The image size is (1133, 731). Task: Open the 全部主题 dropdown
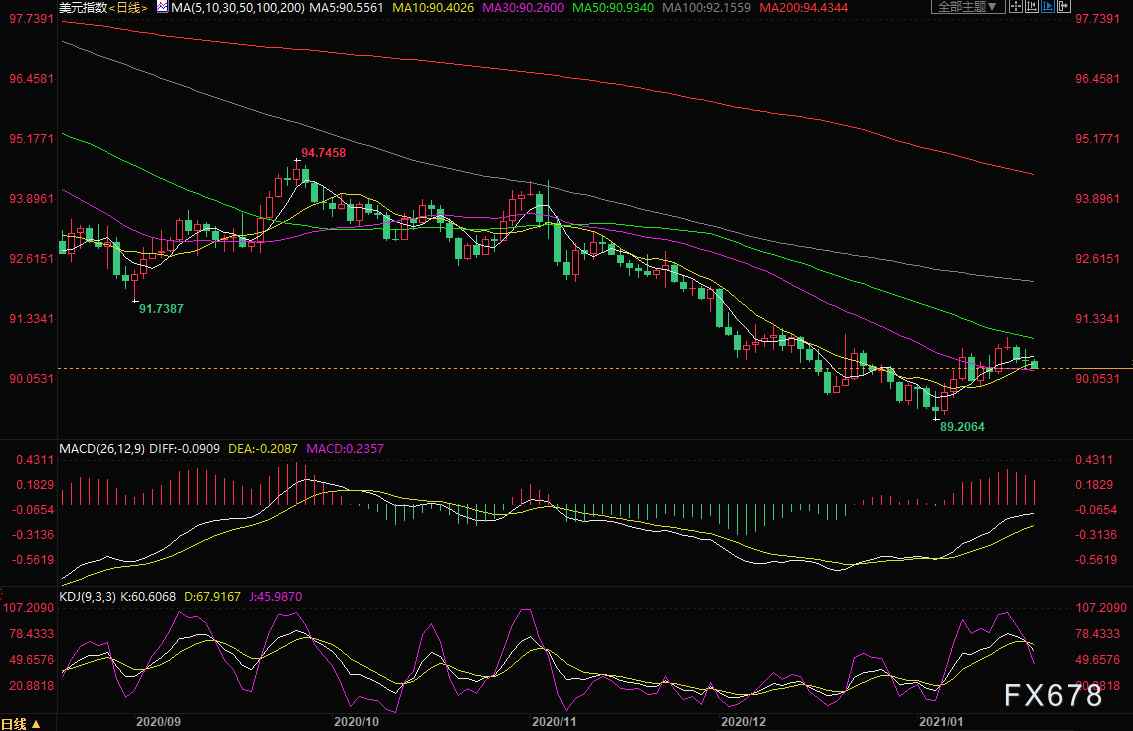[967, 6]
